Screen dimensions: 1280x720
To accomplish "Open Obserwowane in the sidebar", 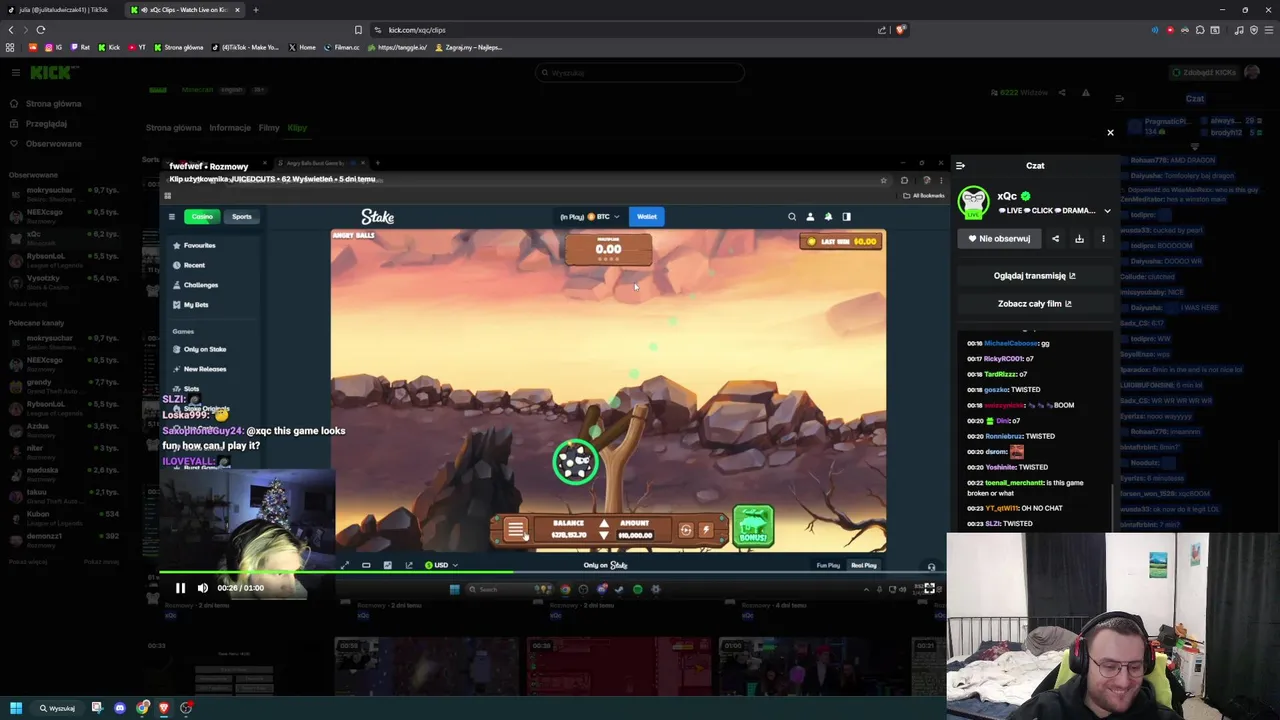I will click(46, 144).
